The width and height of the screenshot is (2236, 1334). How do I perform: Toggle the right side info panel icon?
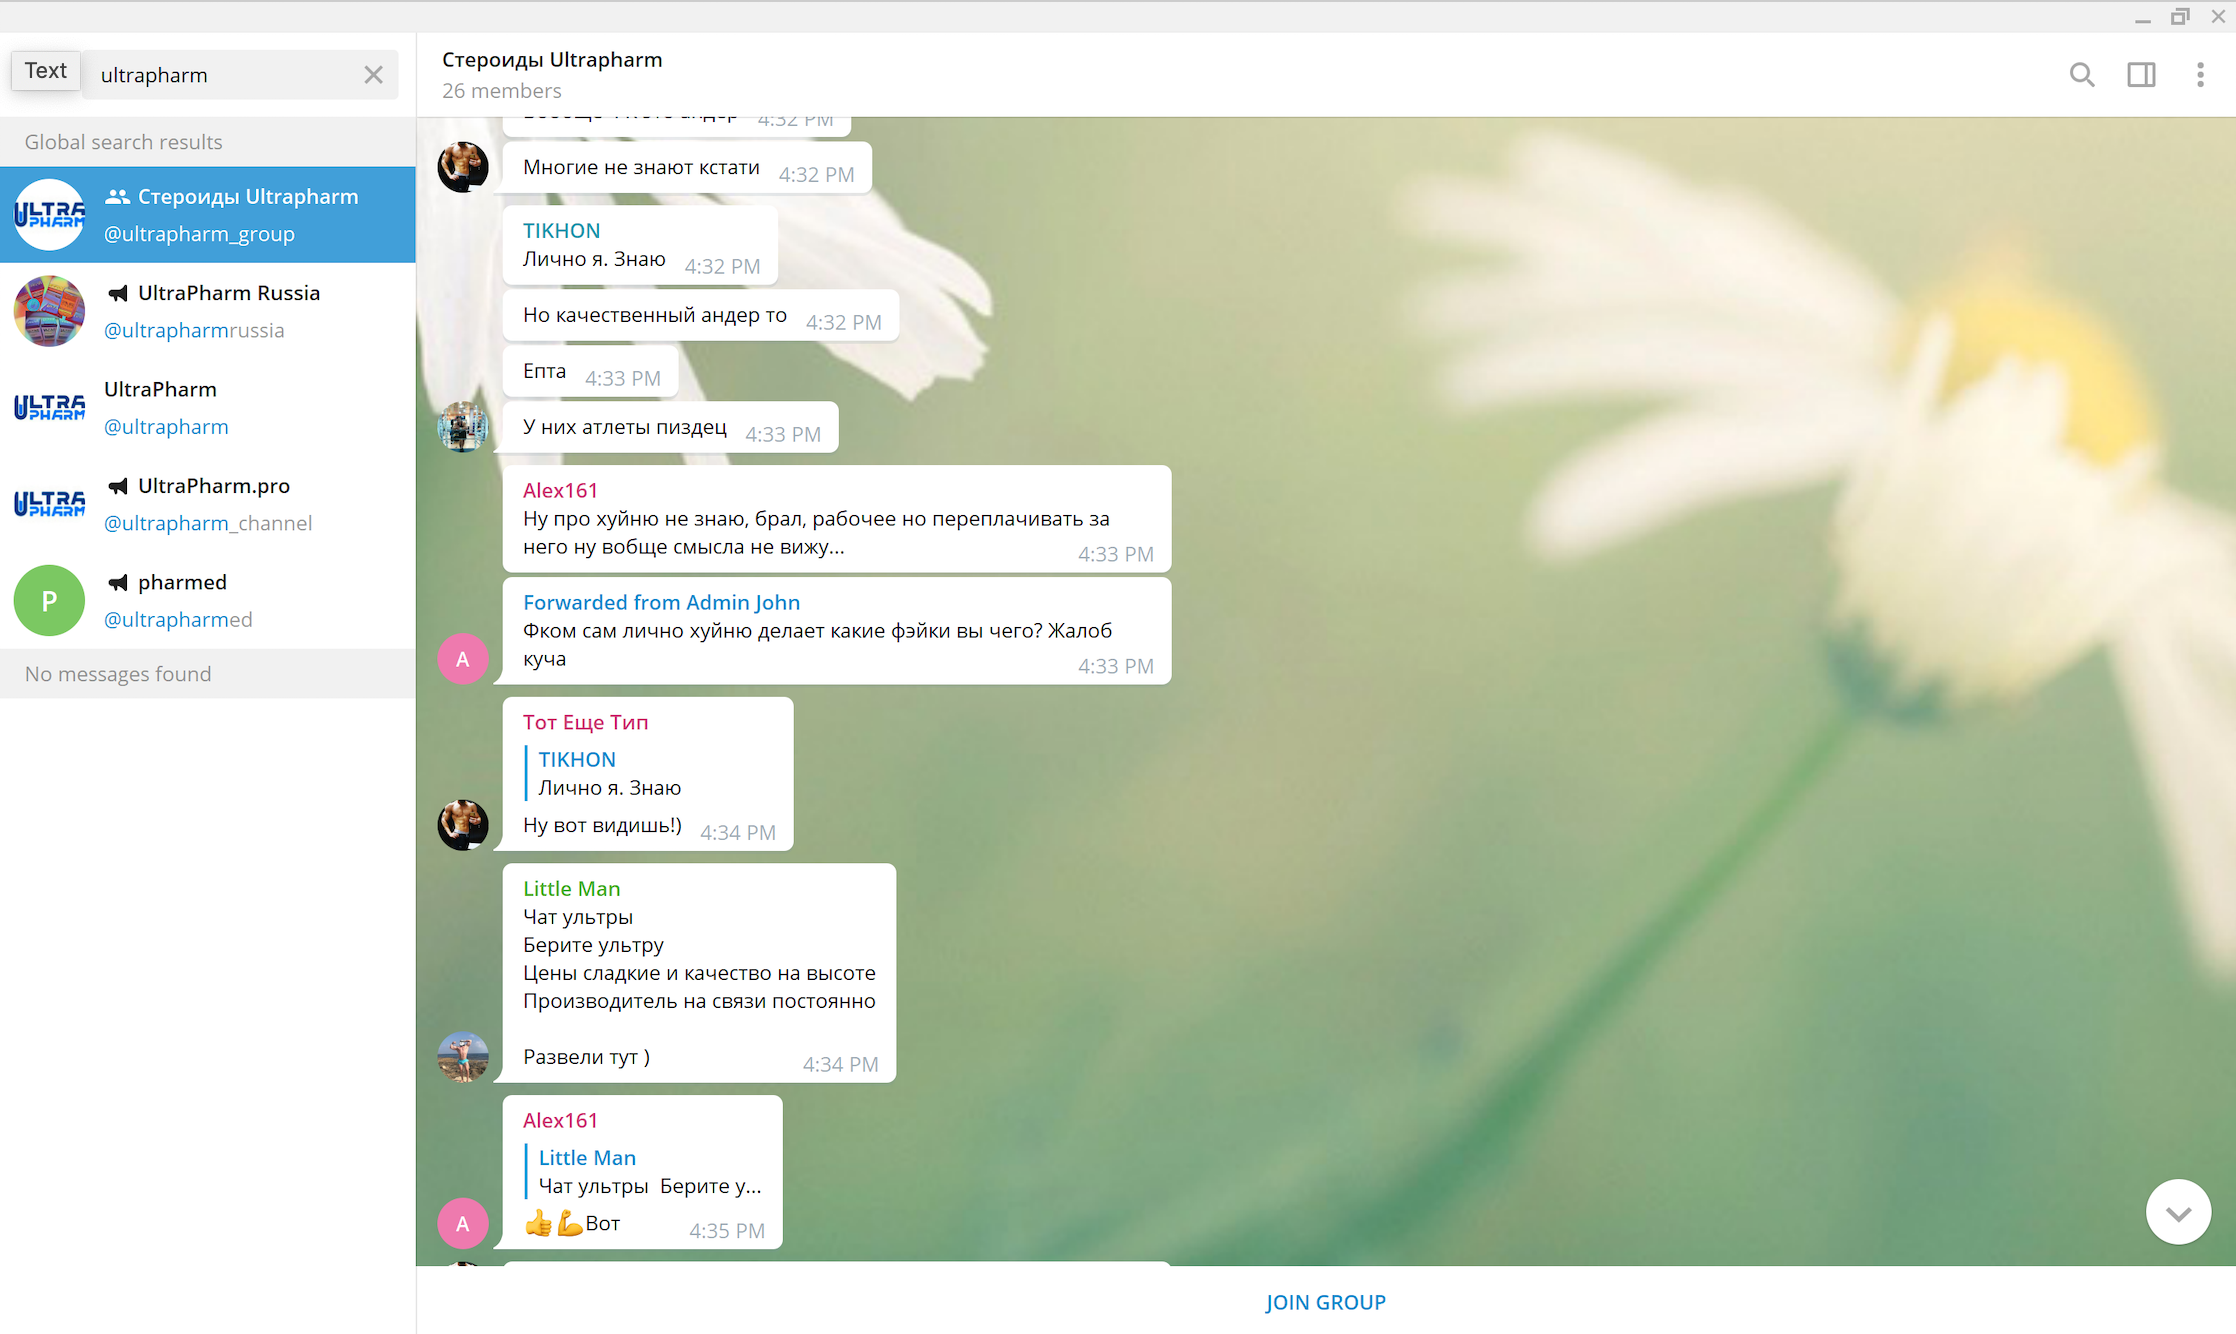[2141, 75]
